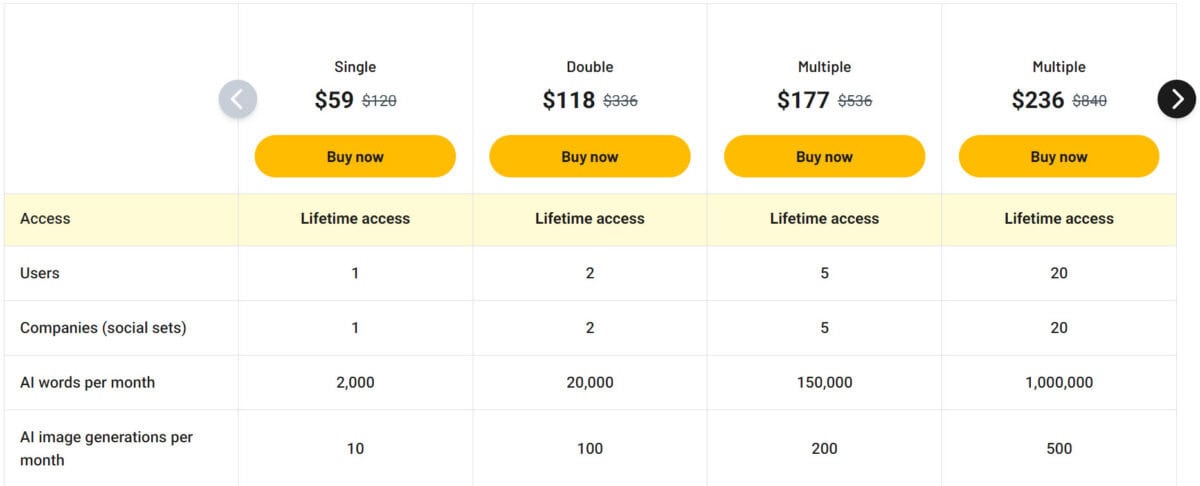Select the Users row label
This screenshot has width=1200, height=486.
[40, 273]
